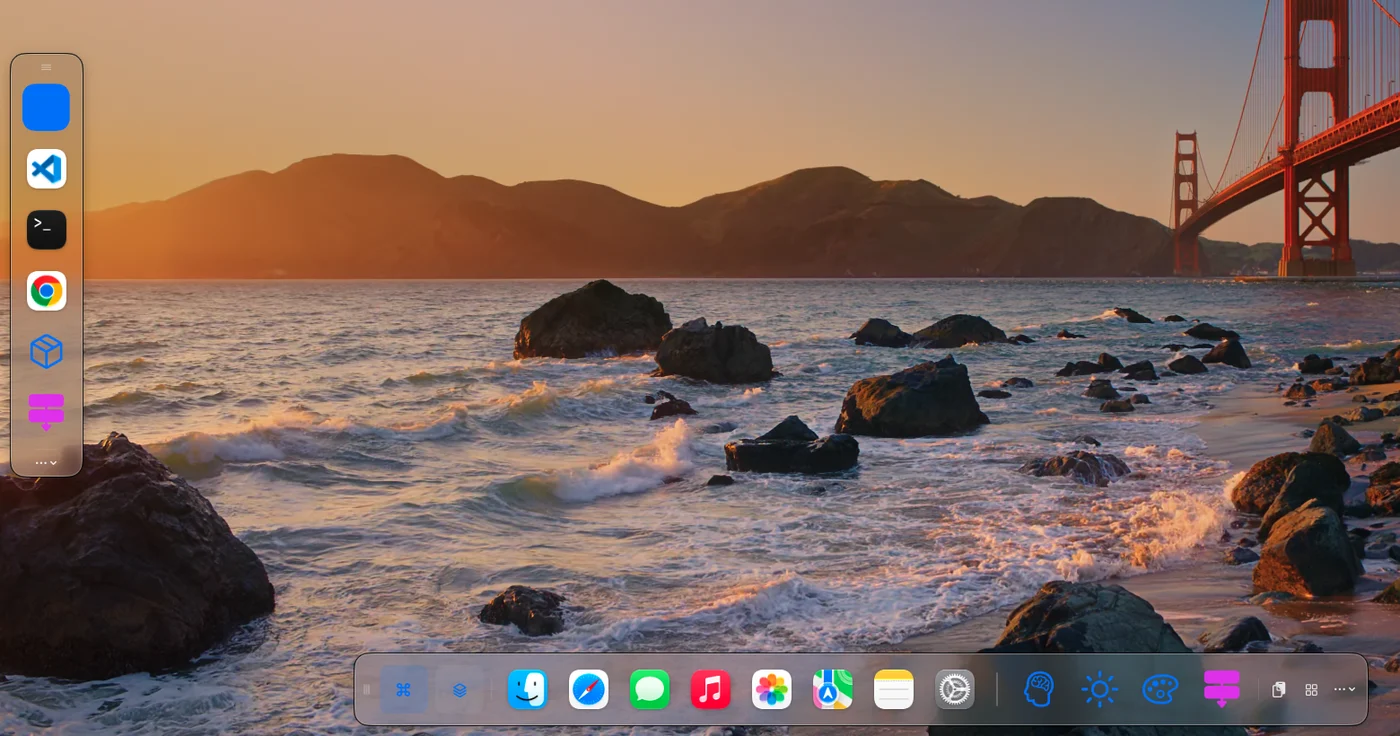Open the Terminal app in the vertical dock
The image size is (1400, 736).
pyautogui.click(x=46, y=230)
